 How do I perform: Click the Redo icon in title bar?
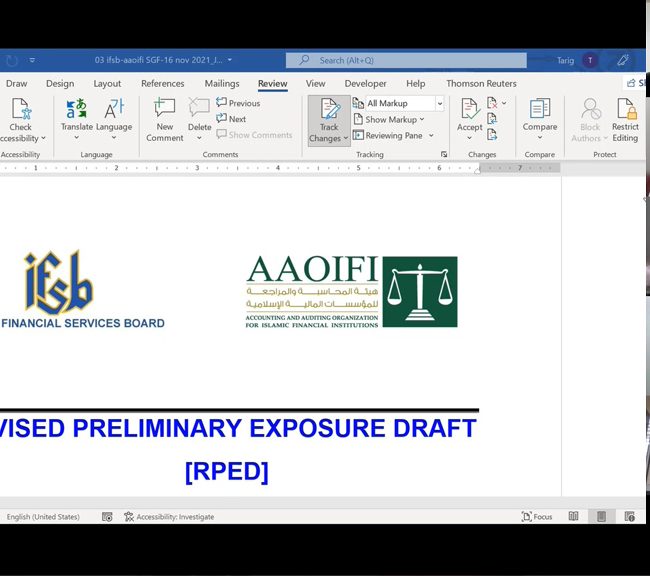(12, 61)
